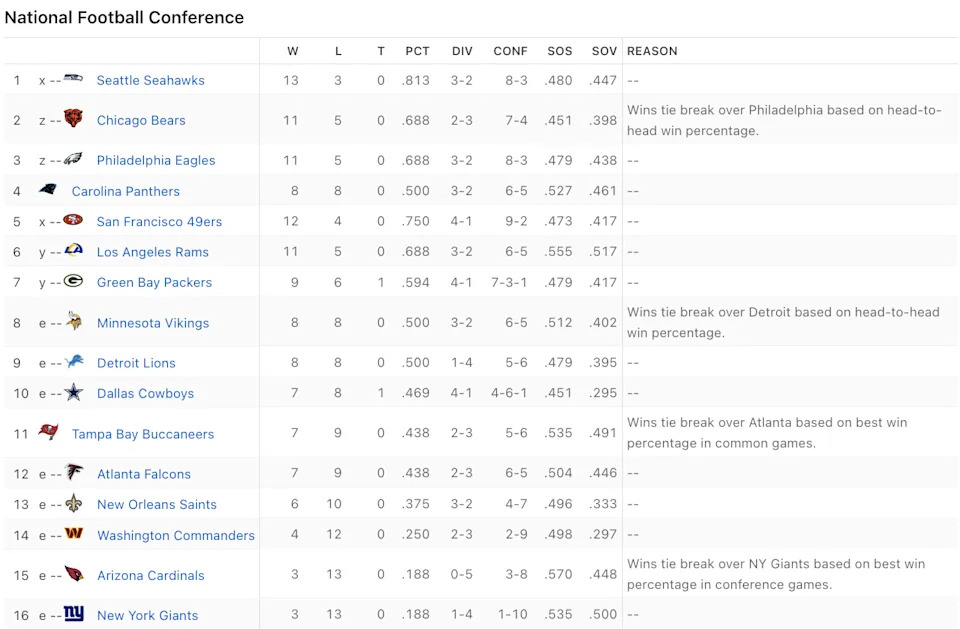Open the Tampa Bay Buccaneers link
Screen dimensions: 960x629
(x=143, y=434)
